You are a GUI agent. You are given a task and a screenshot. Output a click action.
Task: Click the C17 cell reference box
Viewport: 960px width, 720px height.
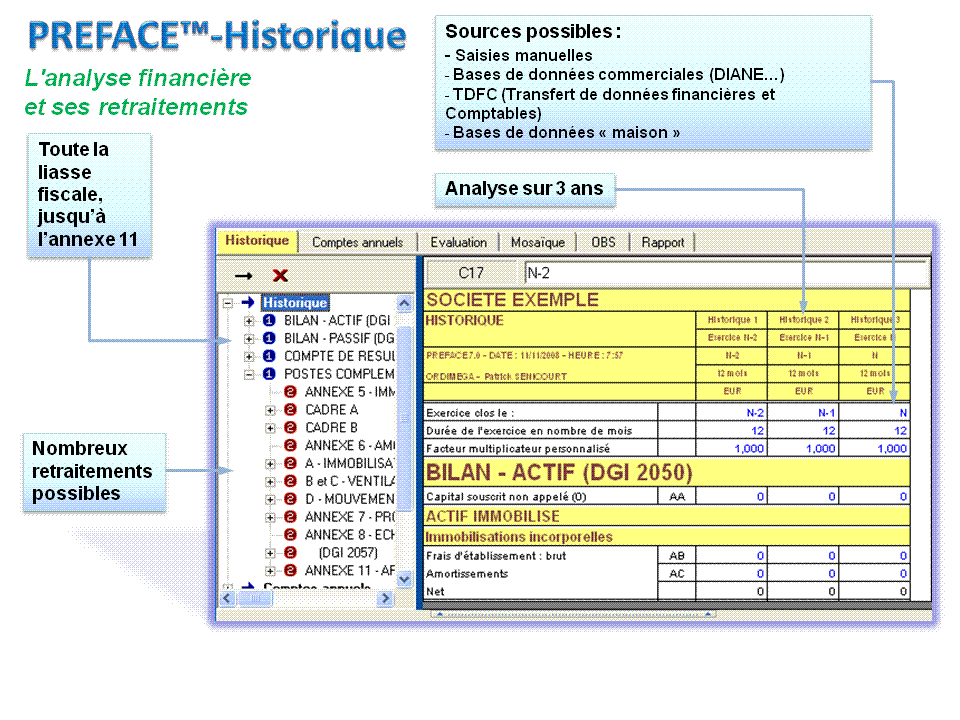coord(471,273)
